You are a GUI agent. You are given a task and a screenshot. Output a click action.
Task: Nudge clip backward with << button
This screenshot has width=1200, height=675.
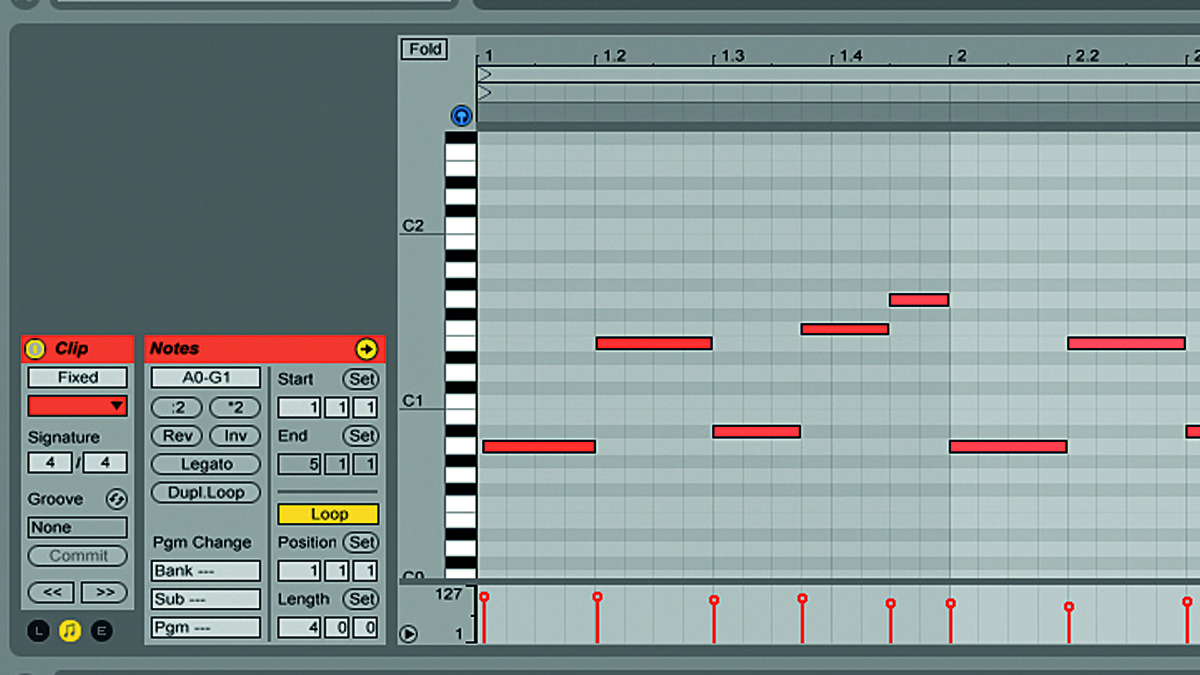[52, 592]
